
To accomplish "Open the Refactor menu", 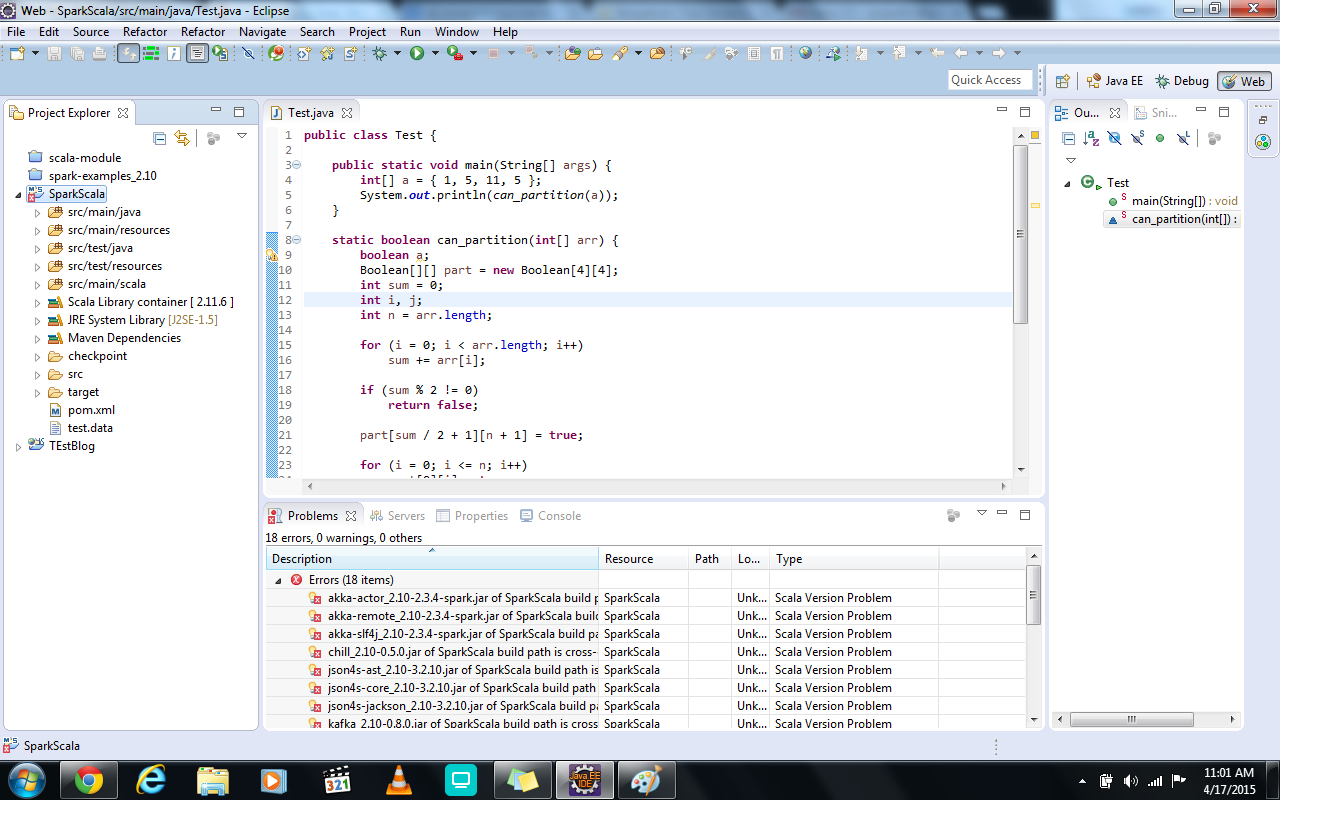I will coord(145,31).
